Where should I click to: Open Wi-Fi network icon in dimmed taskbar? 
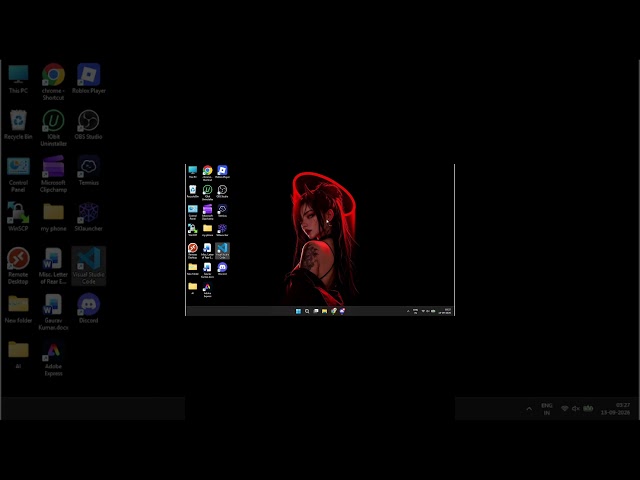564,409
